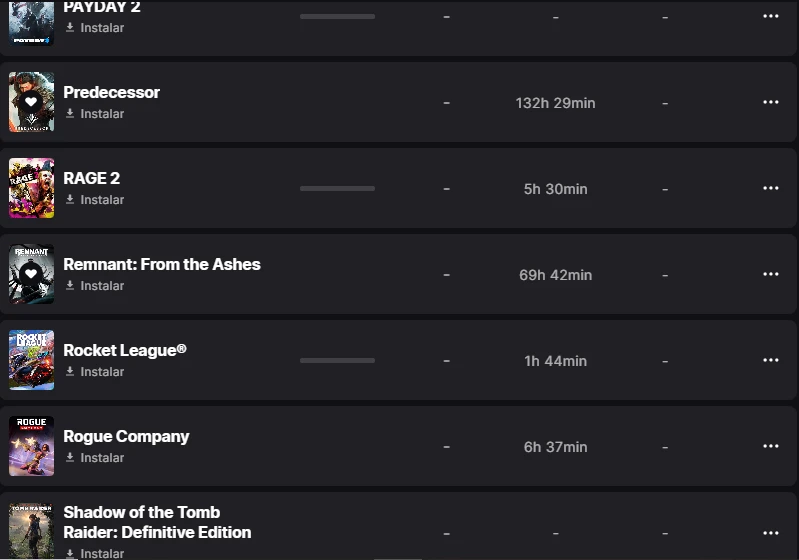Open the three-dots menu for RAGE 2
This screenshot has height=560, width=799.
tap(770, 188)
